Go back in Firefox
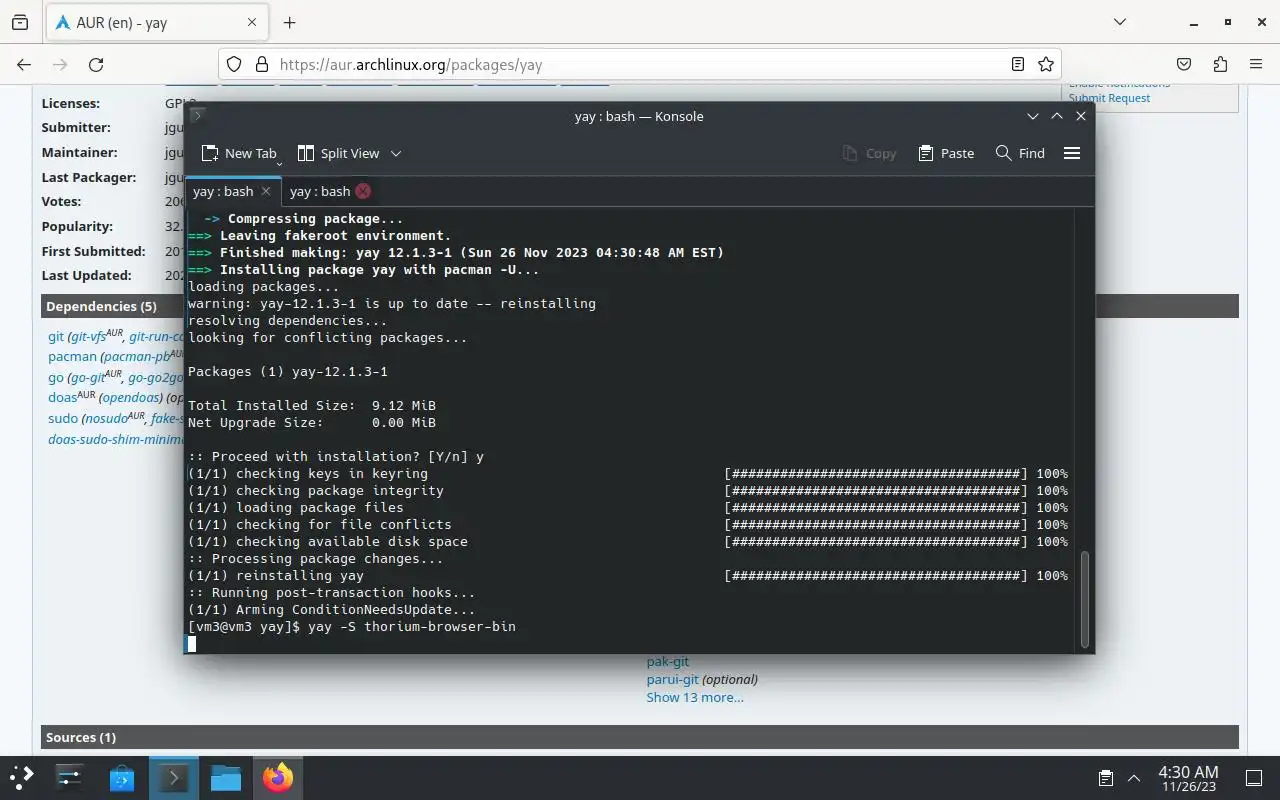 pos(24,64)
